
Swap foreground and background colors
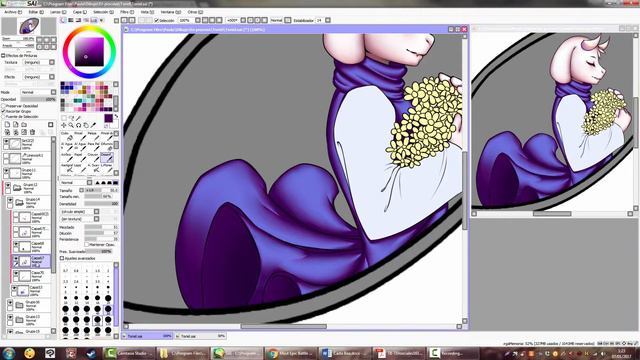click(x=116, y=116)
